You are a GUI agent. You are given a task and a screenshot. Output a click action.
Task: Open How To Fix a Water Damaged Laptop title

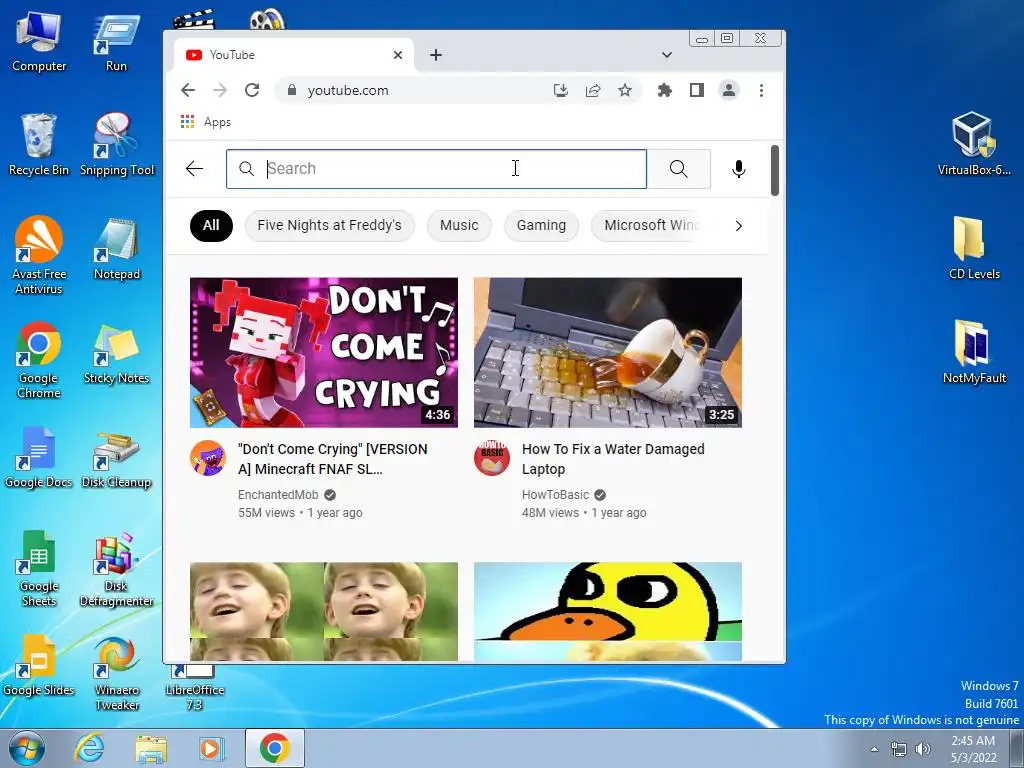613,459
